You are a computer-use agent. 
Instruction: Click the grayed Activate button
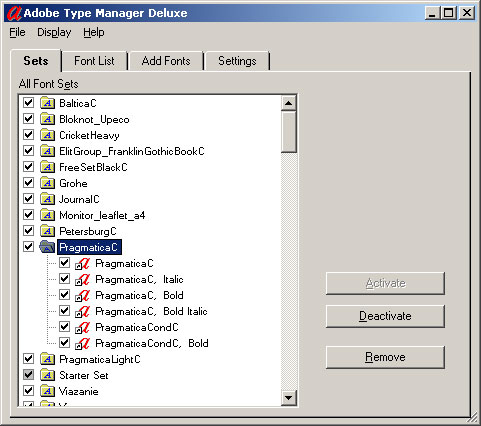(x=385, y=283)
